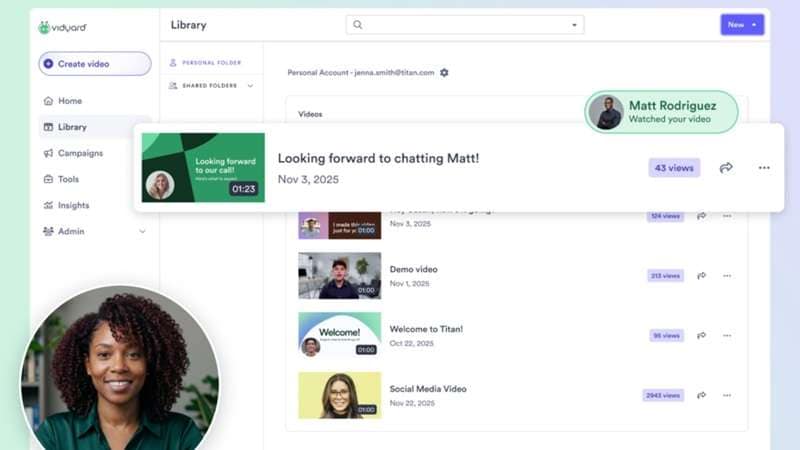This screenshot has height=450, width=800.
Task: Open more options for 124 views video
Action: click(x=727, y=216)
